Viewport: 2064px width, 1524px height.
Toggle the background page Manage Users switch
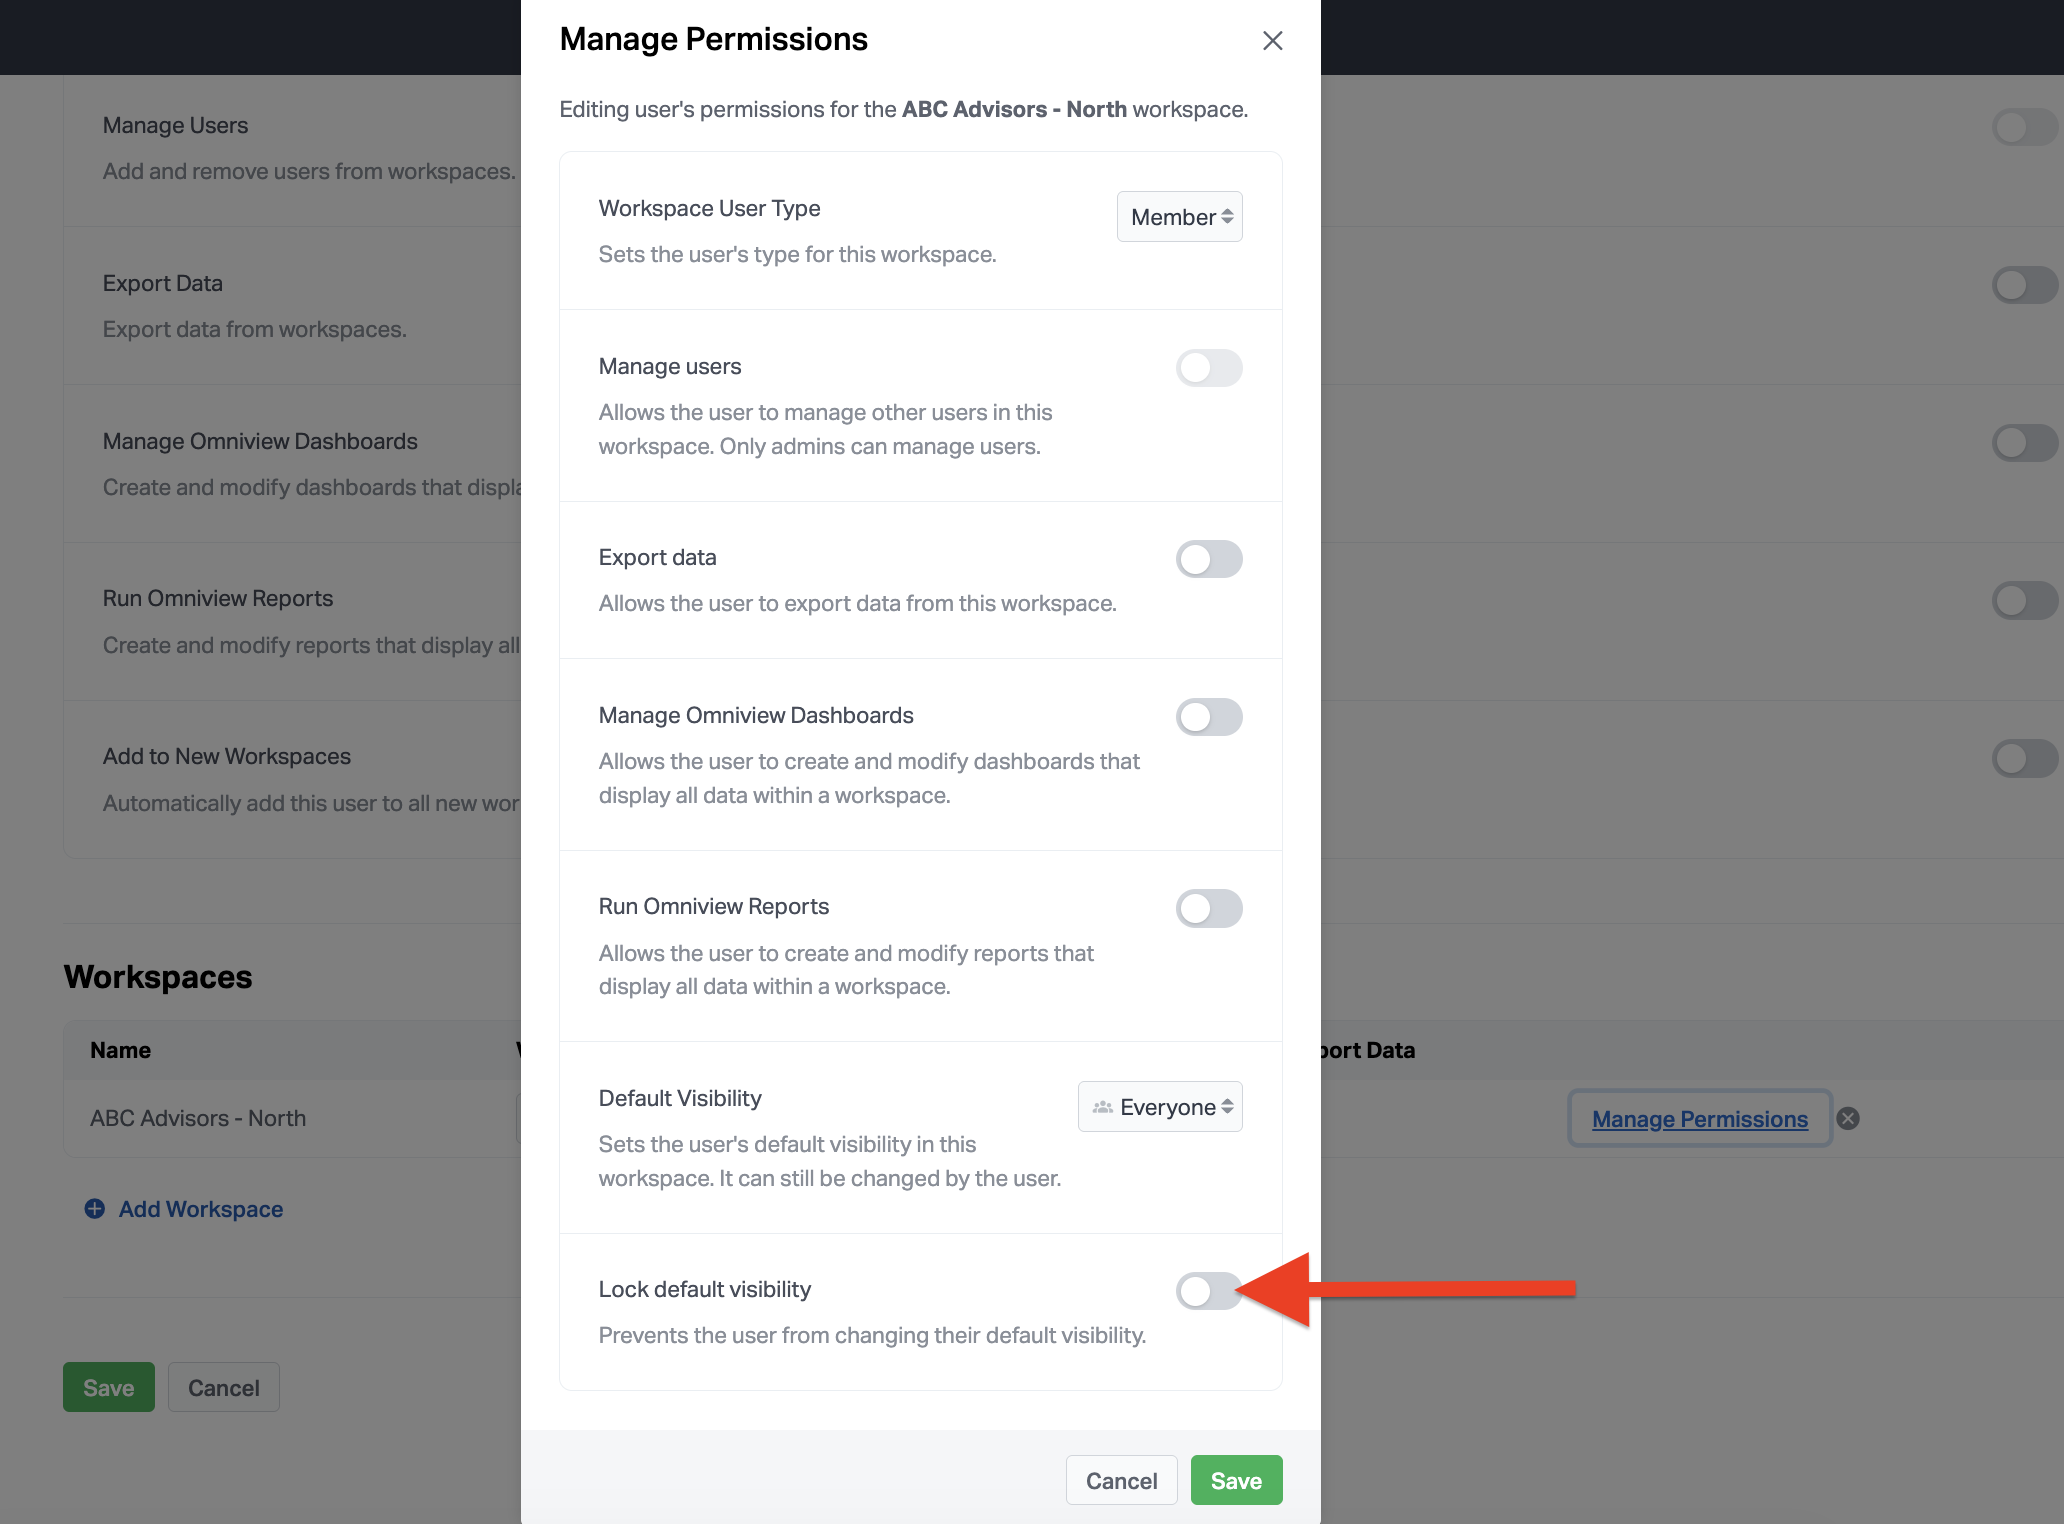[x=2024, y=127]
